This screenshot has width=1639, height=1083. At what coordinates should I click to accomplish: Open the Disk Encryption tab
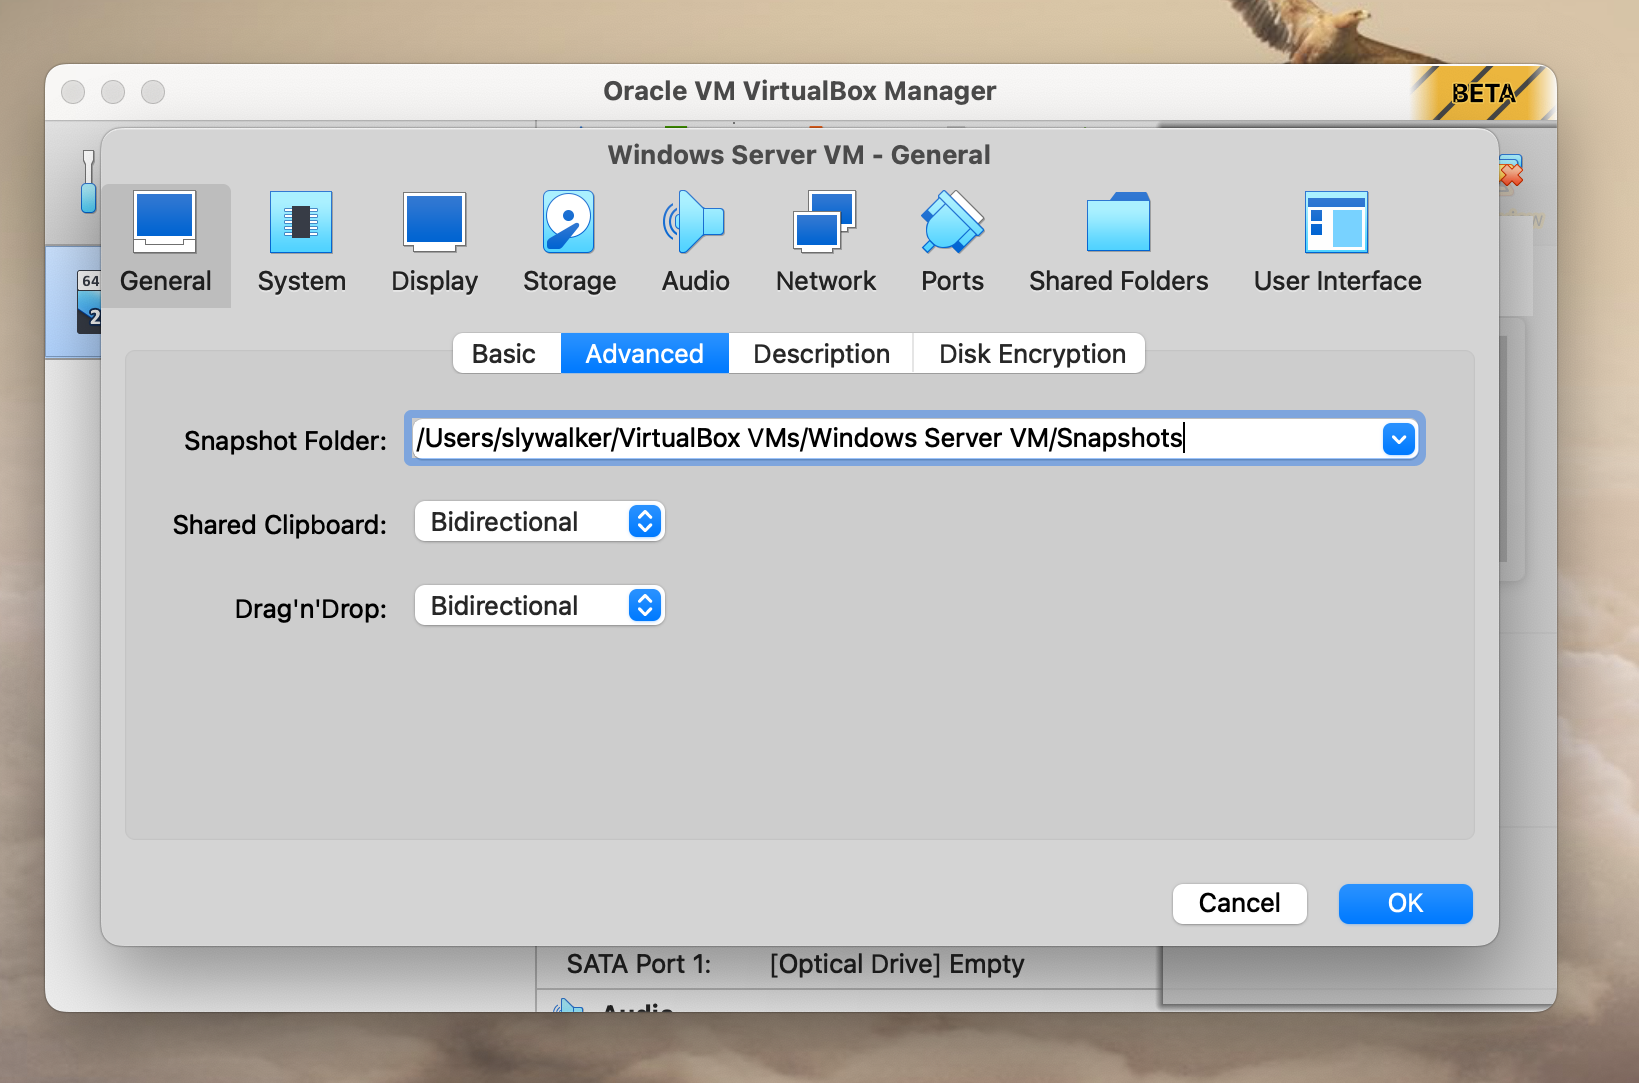1031,354
